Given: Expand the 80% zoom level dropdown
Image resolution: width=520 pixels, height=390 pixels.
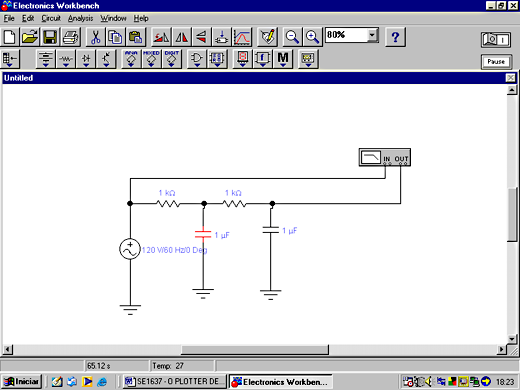Looking at the screenshot, I should click(x=372, y=35).
